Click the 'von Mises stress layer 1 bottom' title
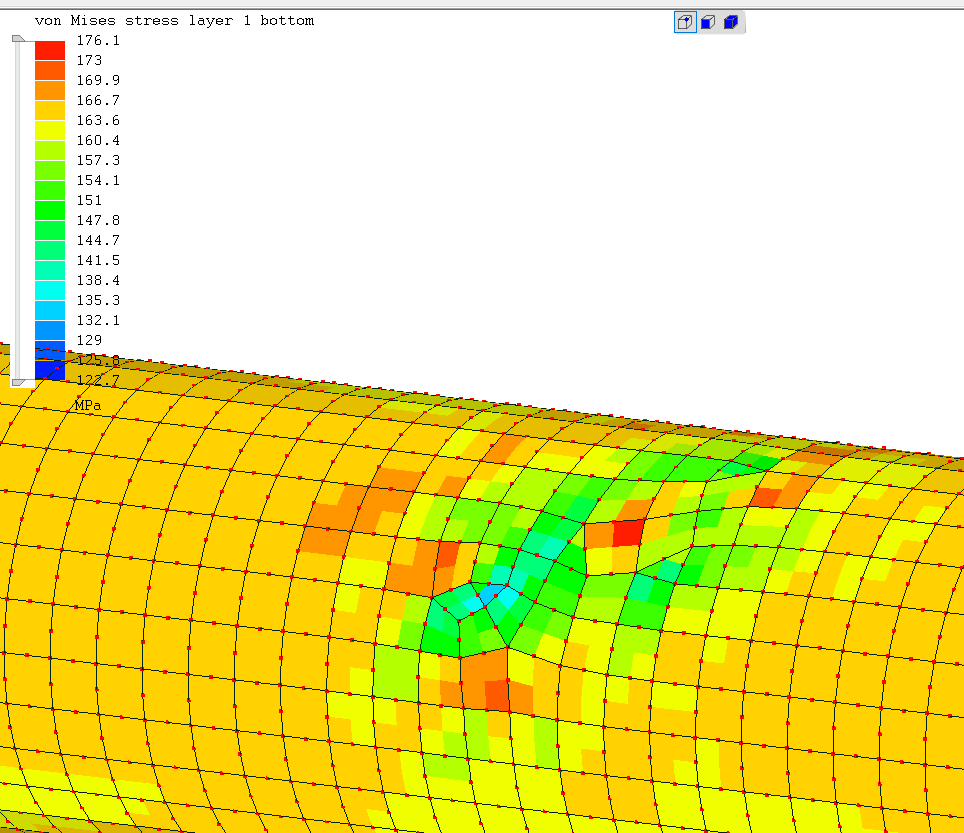This screenshot has height=833, width=964. [175, 21]
